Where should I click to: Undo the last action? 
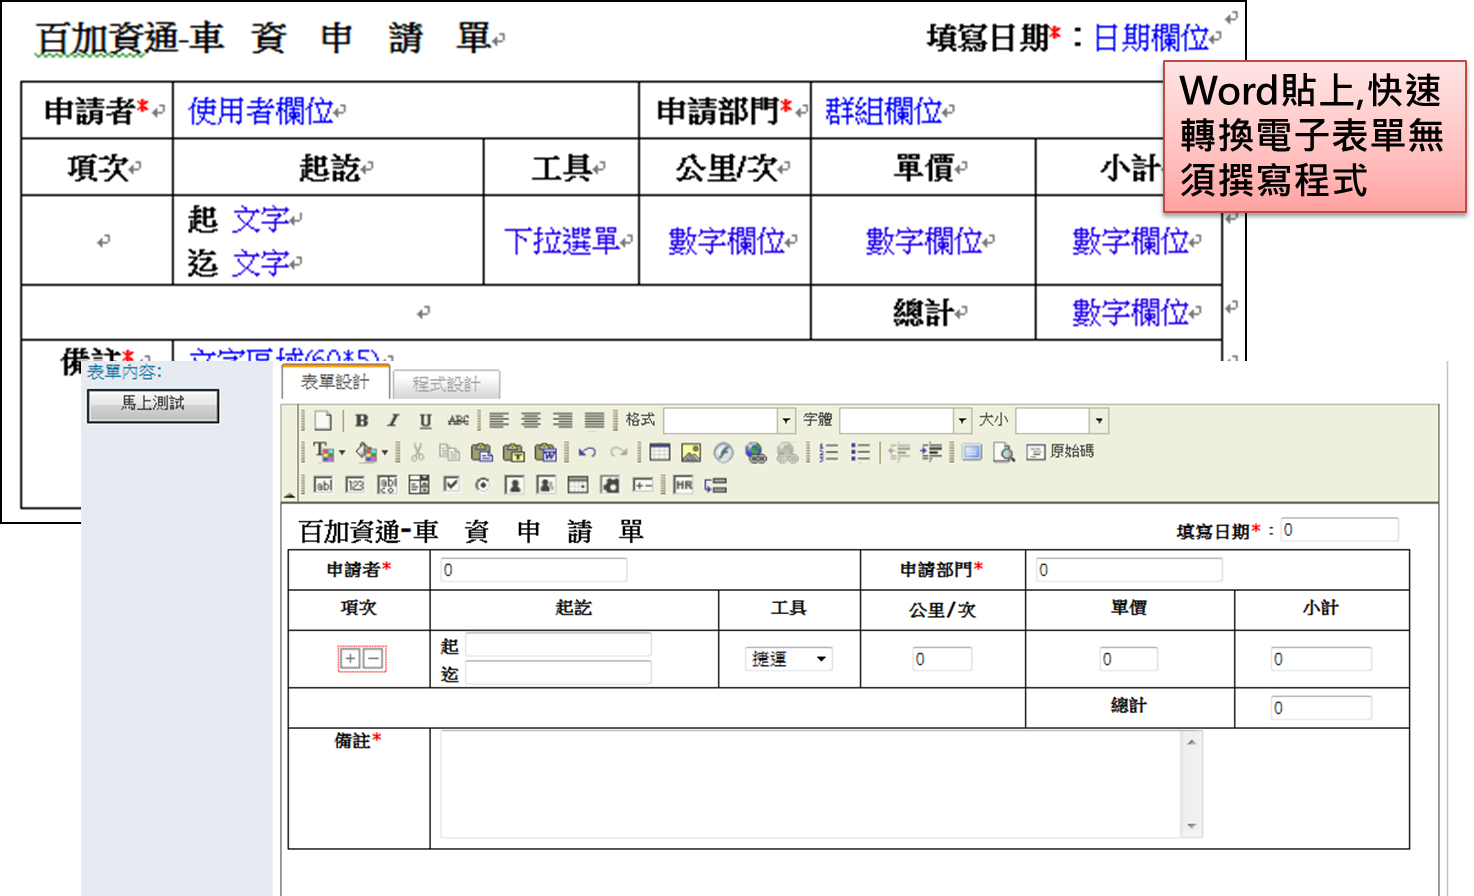tap(587, 453)
